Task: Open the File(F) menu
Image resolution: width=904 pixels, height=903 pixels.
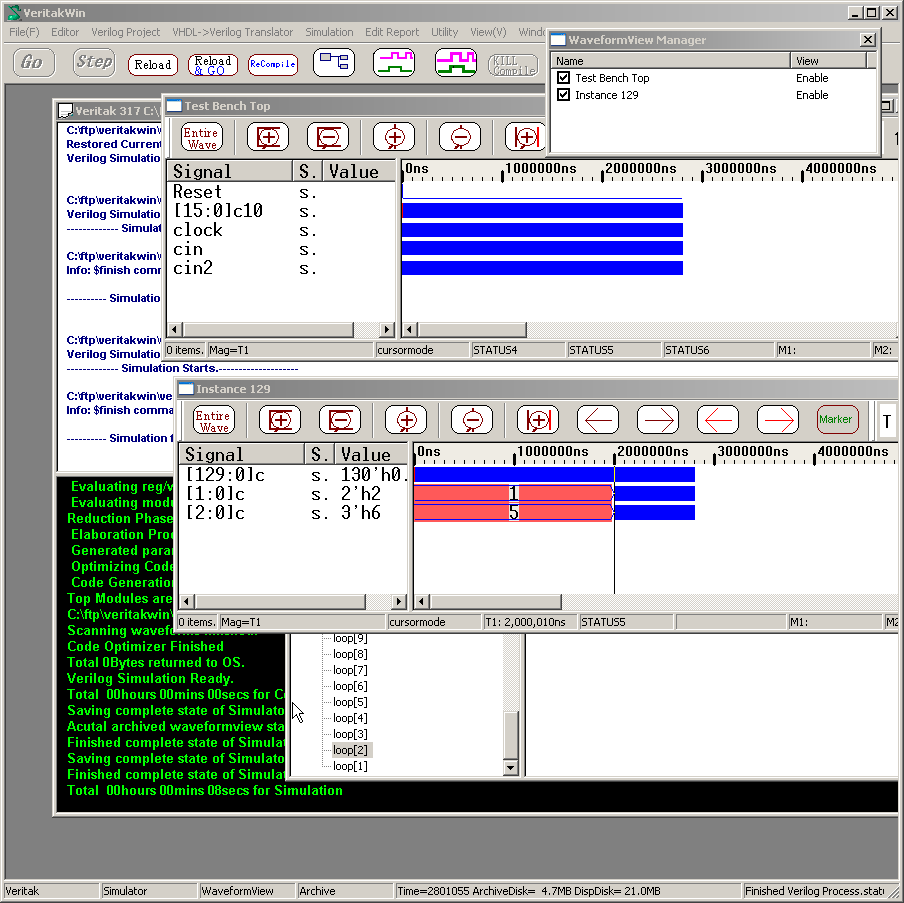Action: point(24,32)
